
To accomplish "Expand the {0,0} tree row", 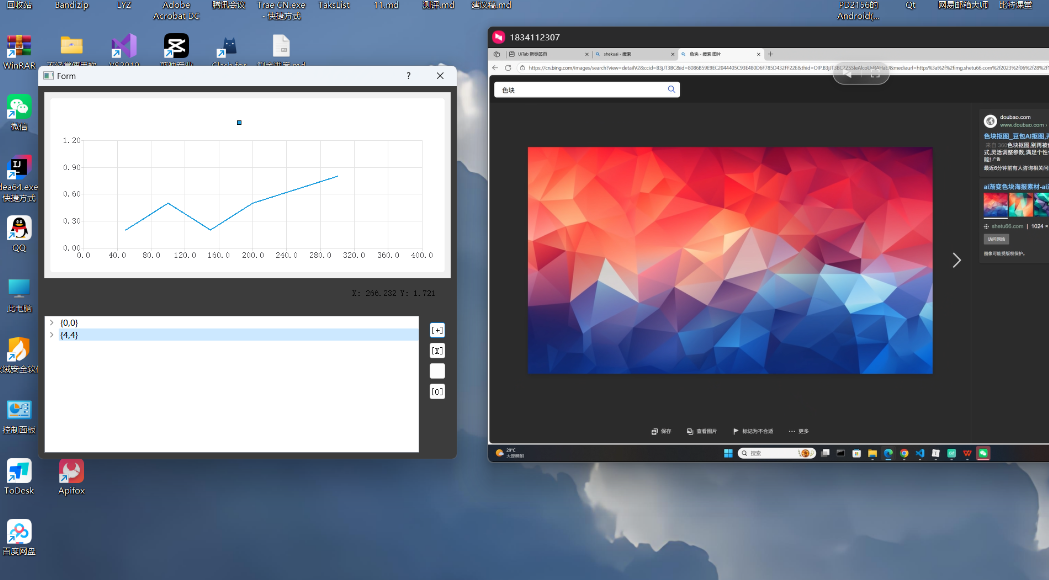I will tap(52, 322).
